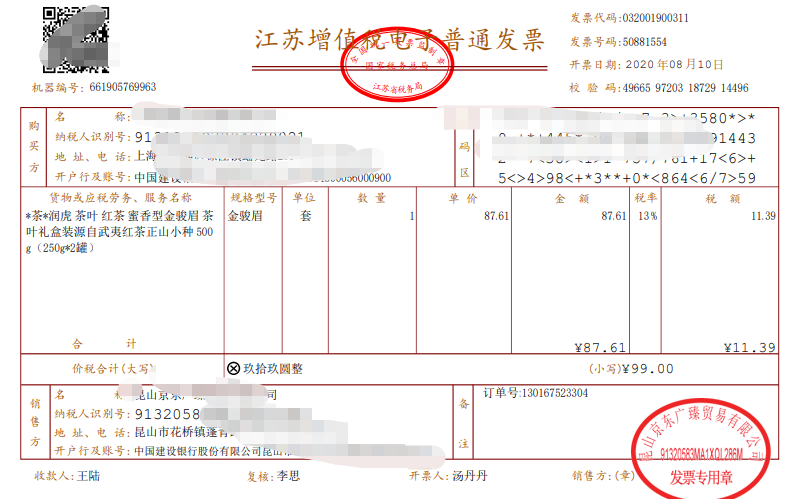Click the amount in words 玖拾玖圆整

(x=273, y=369)
